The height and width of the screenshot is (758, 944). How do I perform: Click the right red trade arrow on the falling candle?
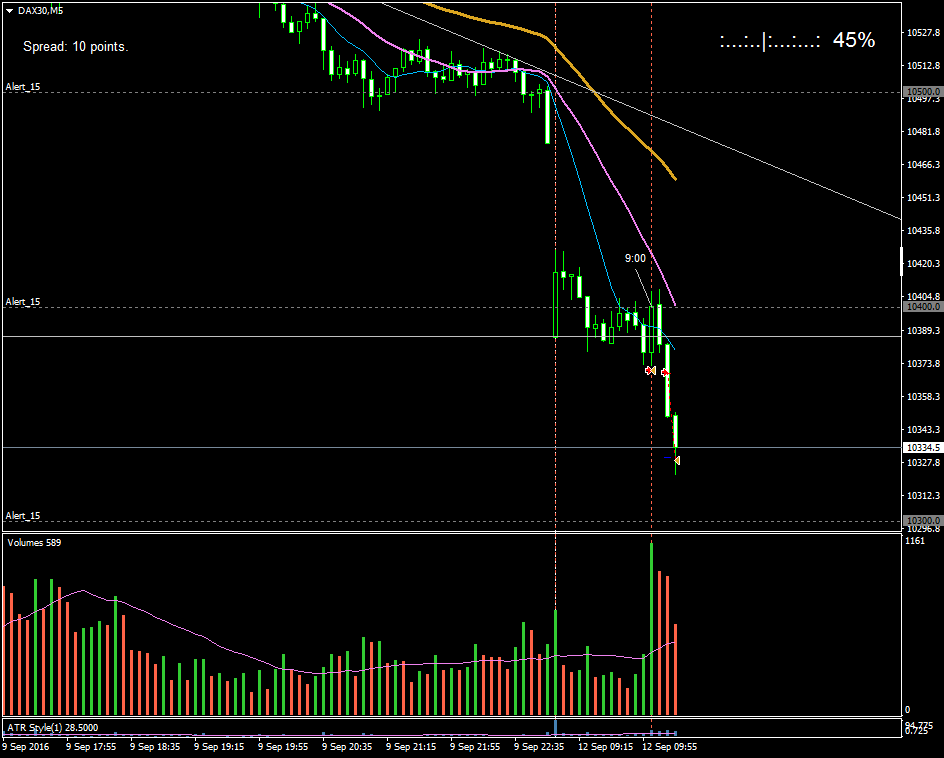click(665, 371)
